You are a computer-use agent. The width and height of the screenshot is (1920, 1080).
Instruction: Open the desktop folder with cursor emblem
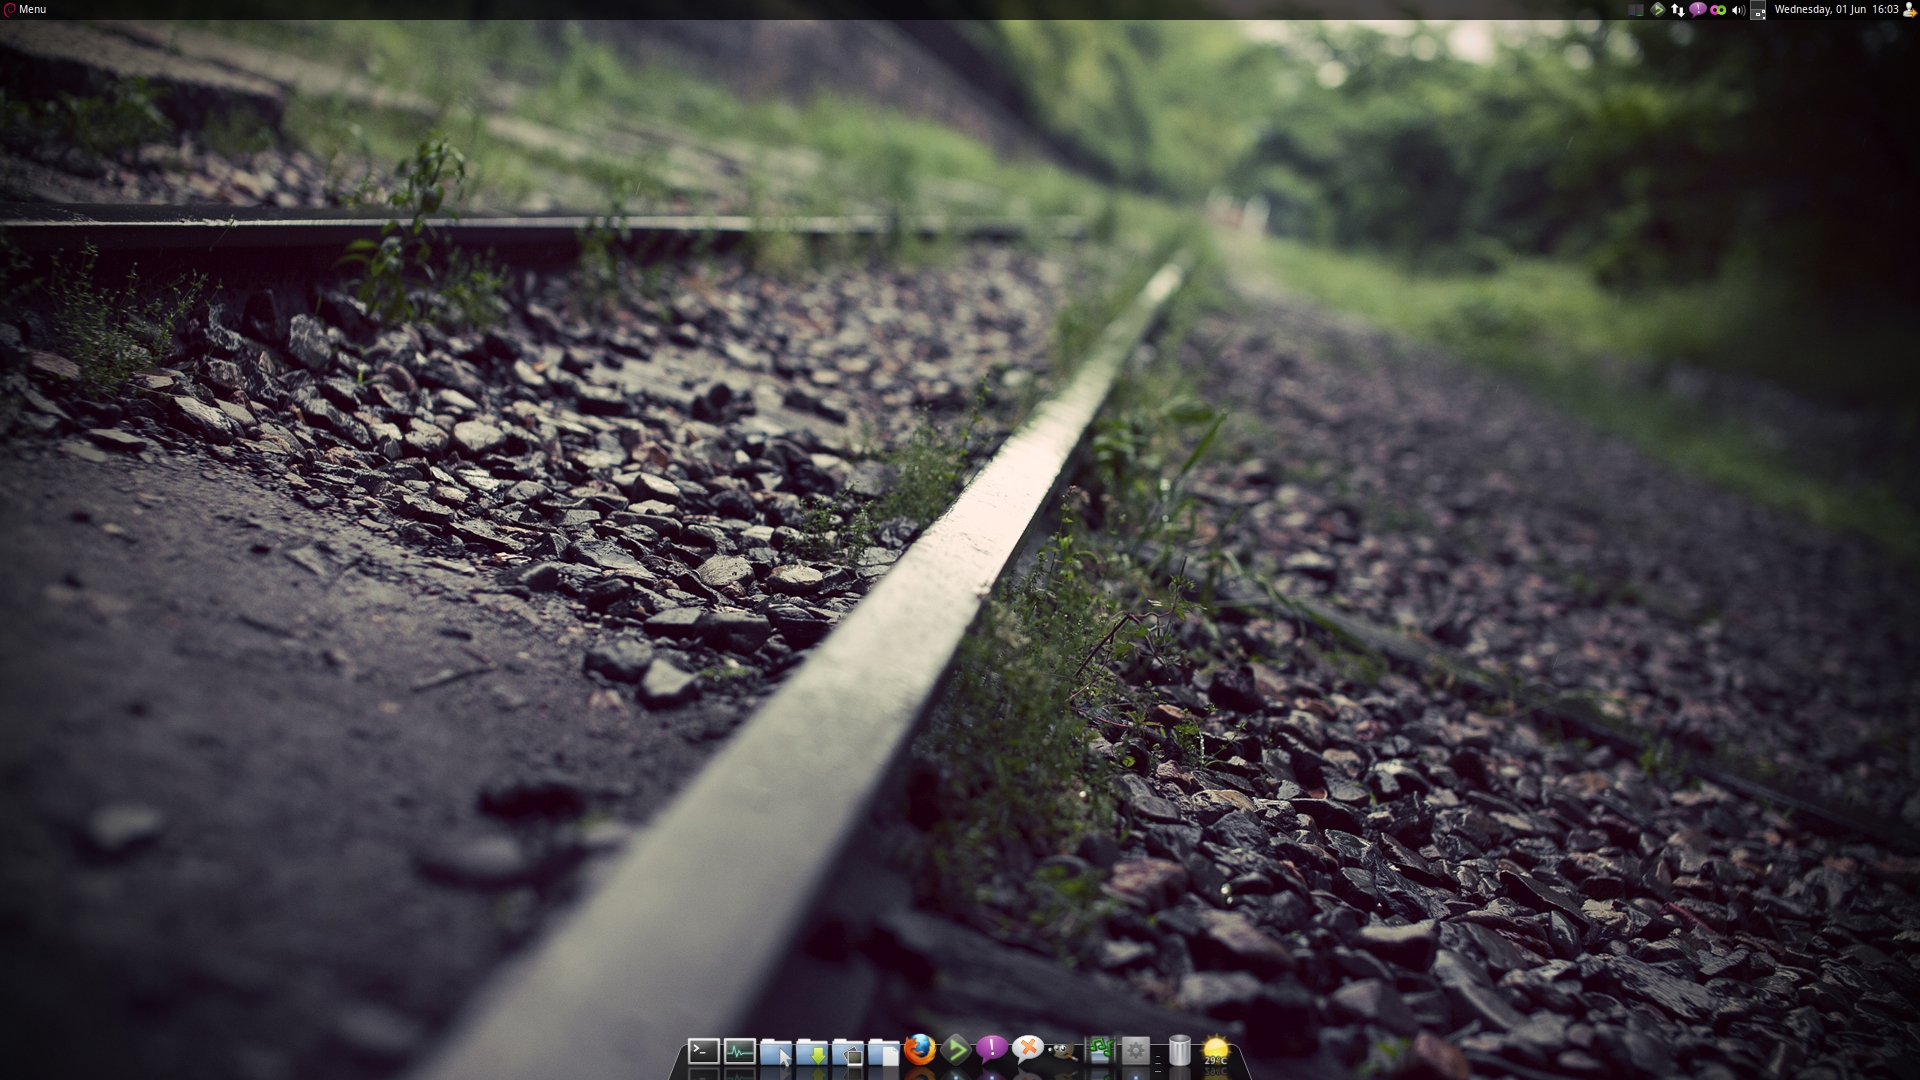(775, 1052)
